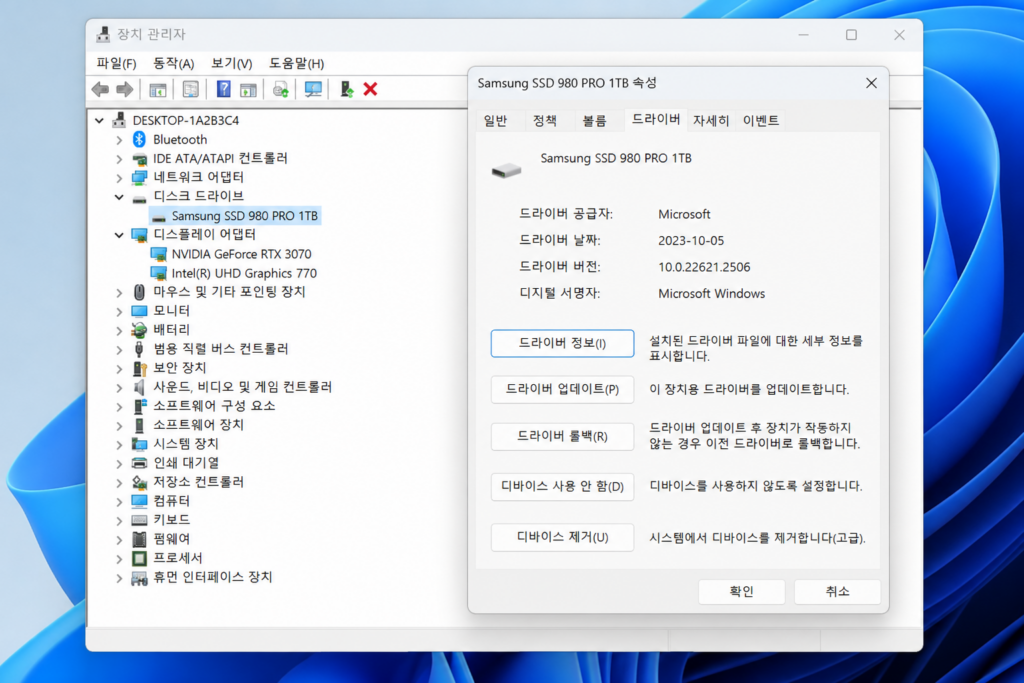Click the DESKTOP-1A2B3C4 computer icon
Screen dimensions: 1024x683
coord(119,119)
